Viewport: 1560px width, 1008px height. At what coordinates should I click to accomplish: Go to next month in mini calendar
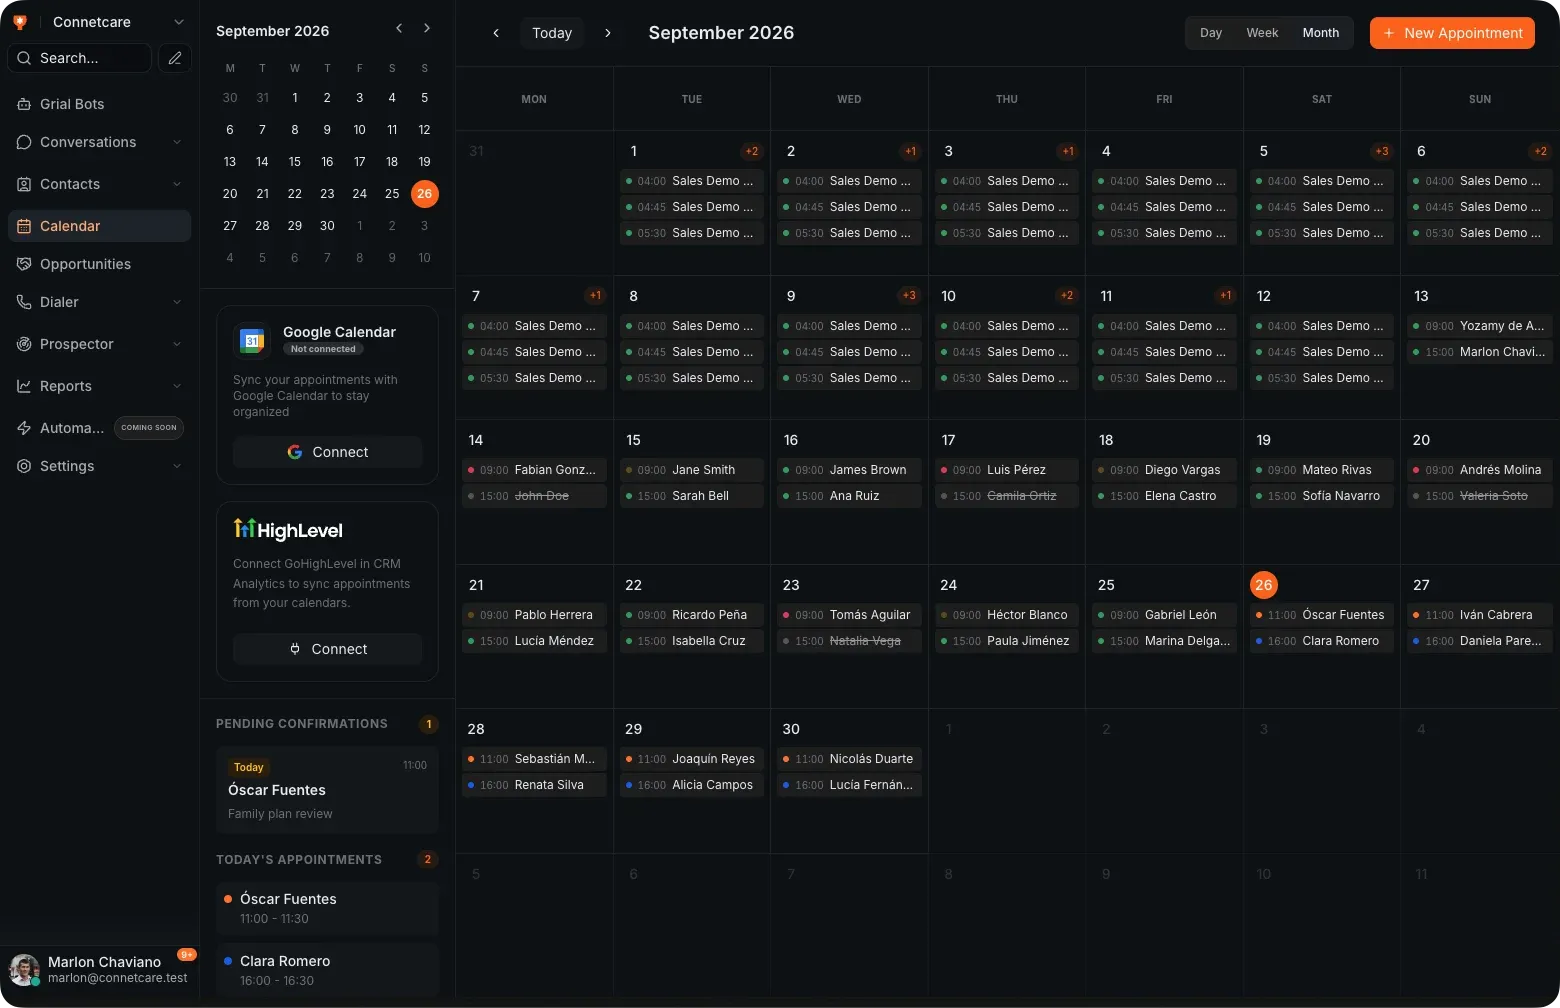(x=427, y=29)
